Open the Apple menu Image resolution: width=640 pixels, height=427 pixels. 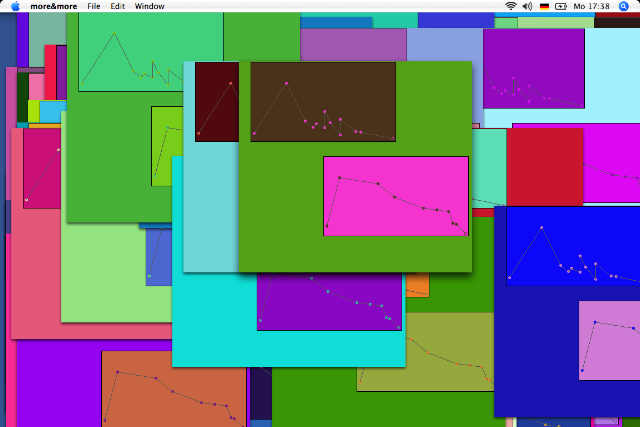[x=15, y=6]
